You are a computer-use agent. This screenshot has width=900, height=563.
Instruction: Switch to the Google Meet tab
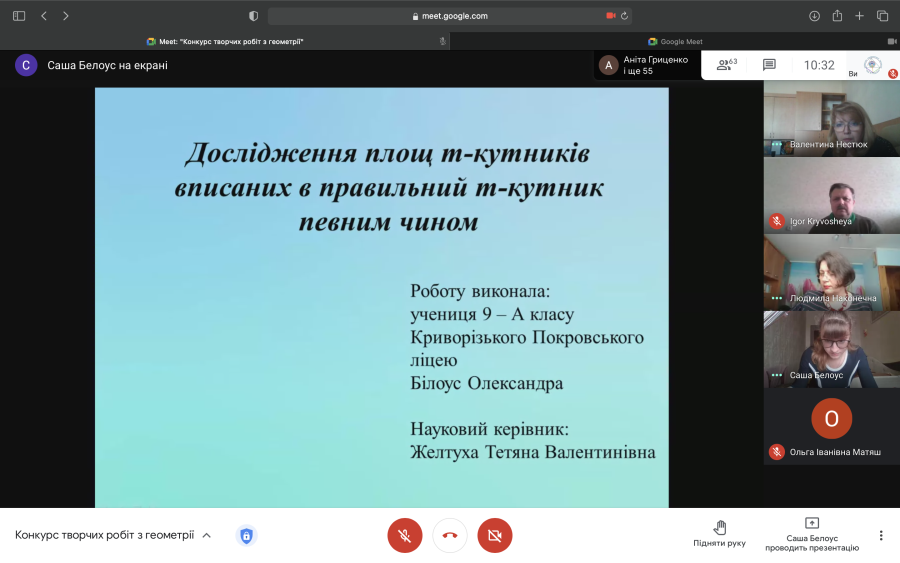tap(675, 41)
